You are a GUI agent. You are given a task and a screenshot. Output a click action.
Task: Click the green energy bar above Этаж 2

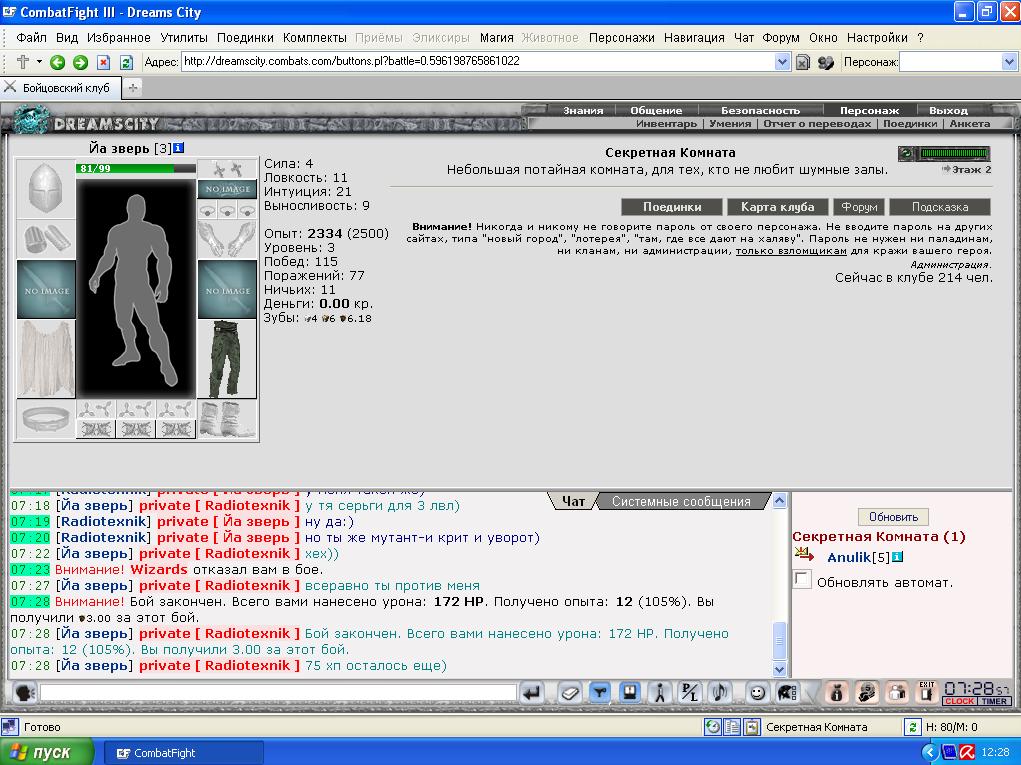pyautogui.click(x=953, y=154)
